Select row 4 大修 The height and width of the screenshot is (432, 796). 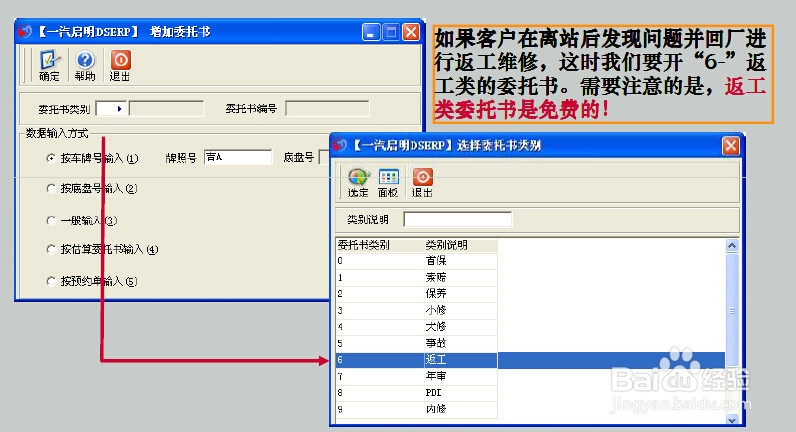(x=416, y=327)
